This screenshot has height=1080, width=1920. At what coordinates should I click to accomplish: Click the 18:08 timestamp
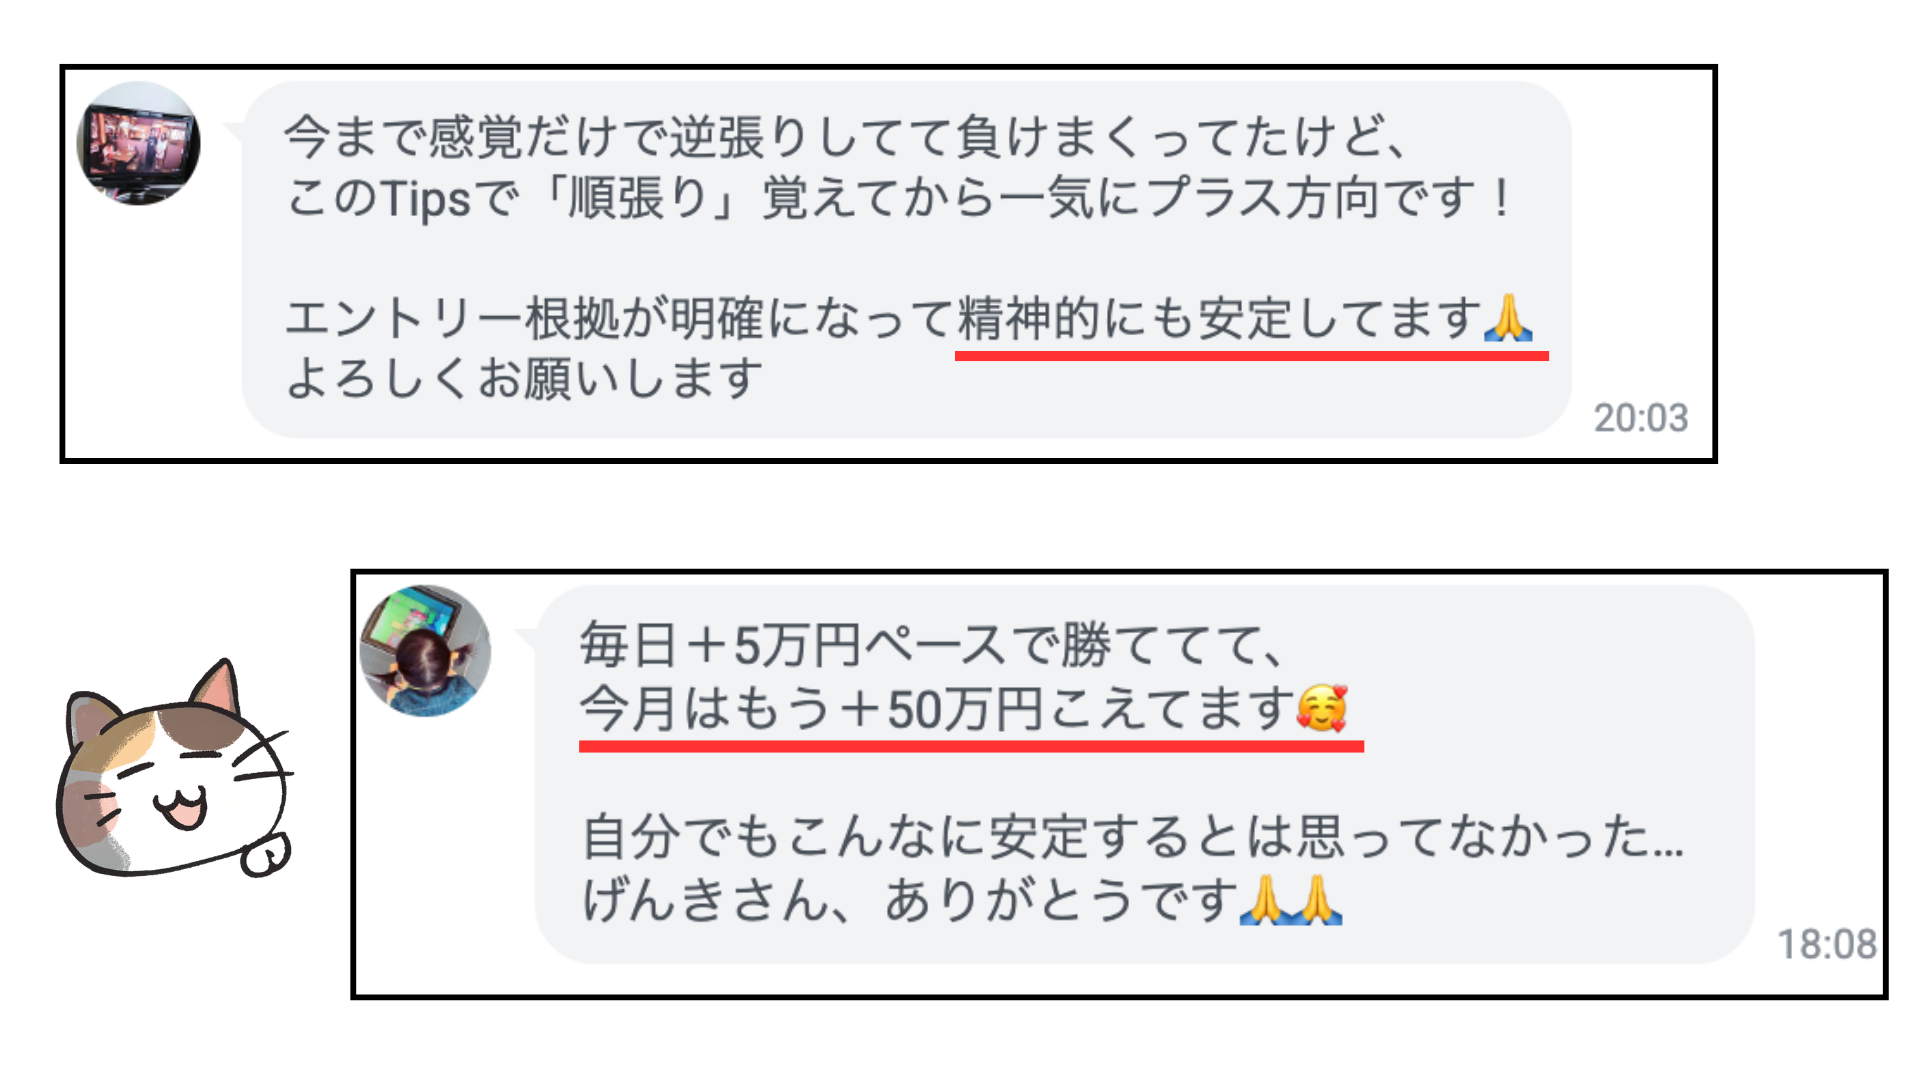point(1827,944)
